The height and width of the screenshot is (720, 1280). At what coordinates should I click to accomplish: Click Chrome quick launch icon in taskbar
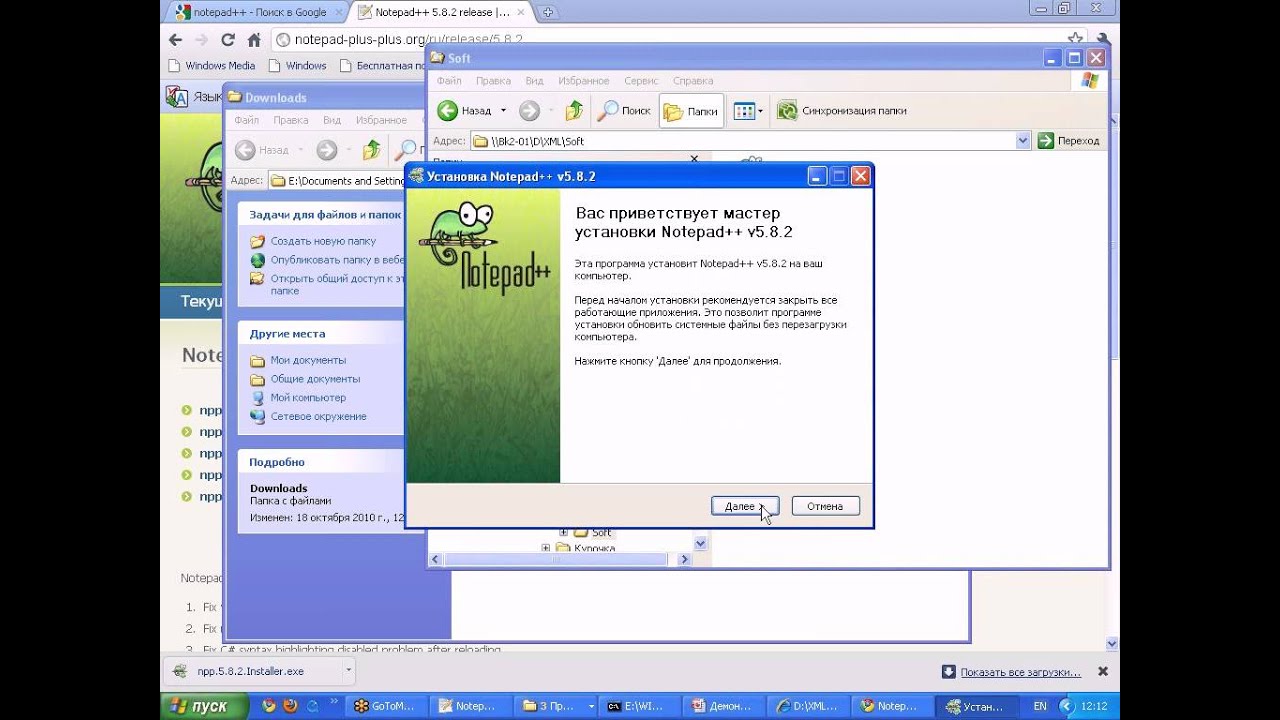click(268, 706)
